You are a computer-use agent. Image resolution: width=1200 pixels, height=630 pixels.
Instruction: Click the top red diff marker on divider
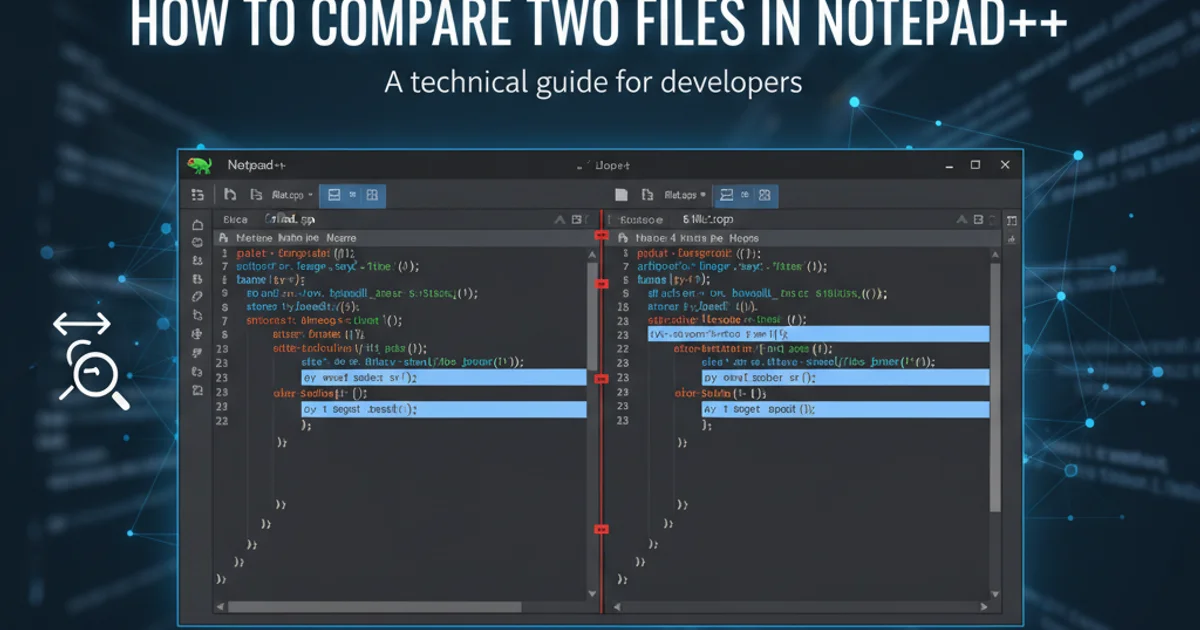pos(602,235)
